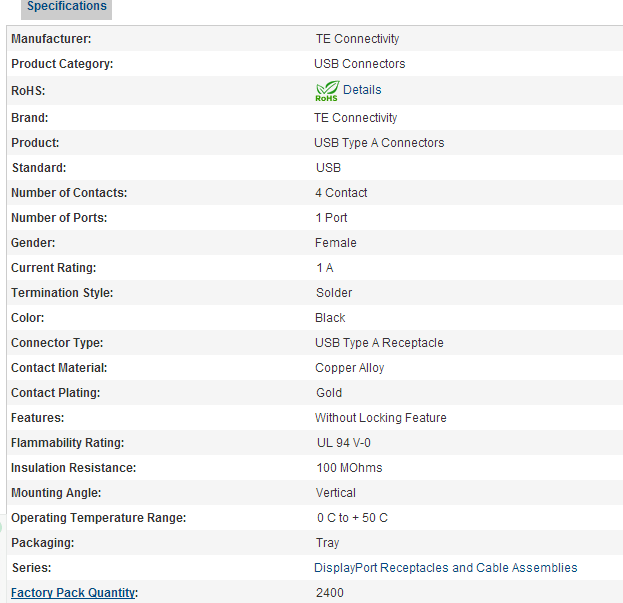The height and width of the screenshot is (603, 623).
Task: Click the Insulation Resistance: label
Action: click(74, 468)
